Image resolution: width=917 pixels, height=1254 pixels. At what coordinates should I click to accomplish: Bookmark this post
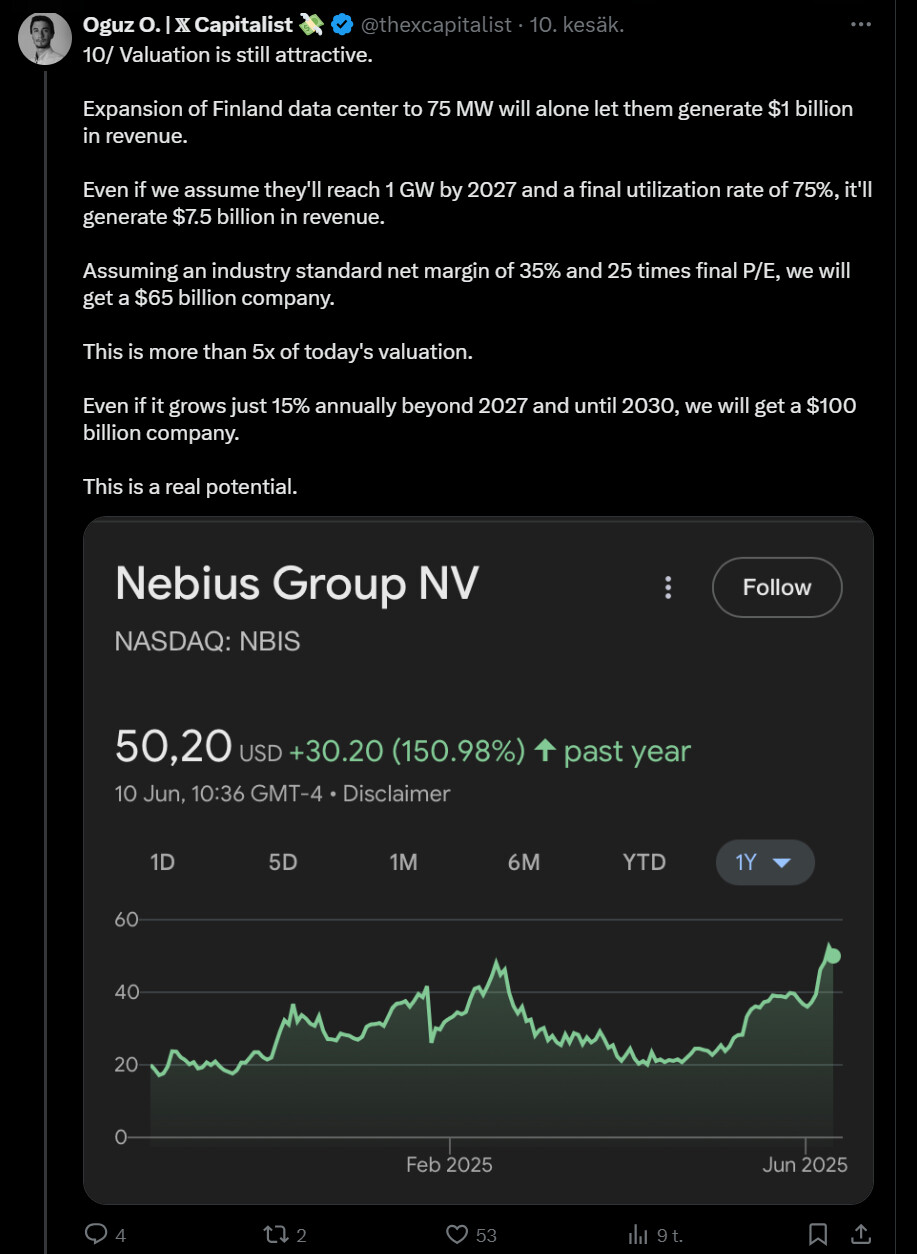[x=817, y=1234]
